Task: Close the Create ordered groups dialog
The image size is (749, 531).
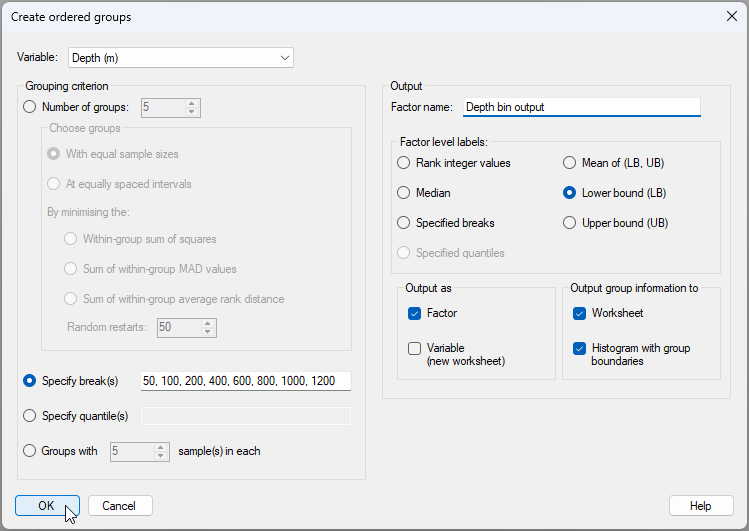Action: [x=730, y=16]
